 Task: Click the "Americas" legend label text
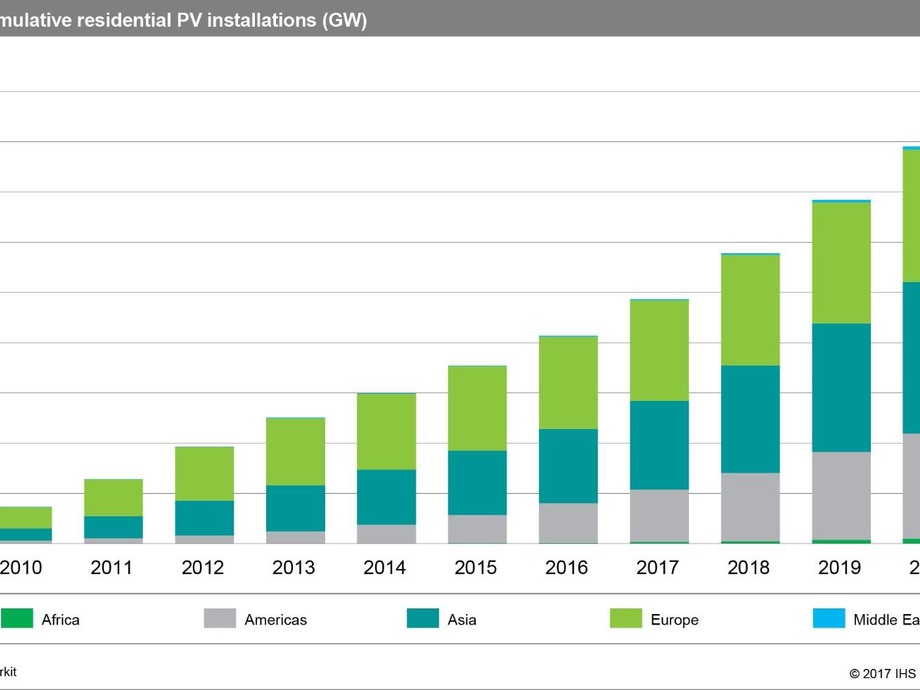(275, 620)
